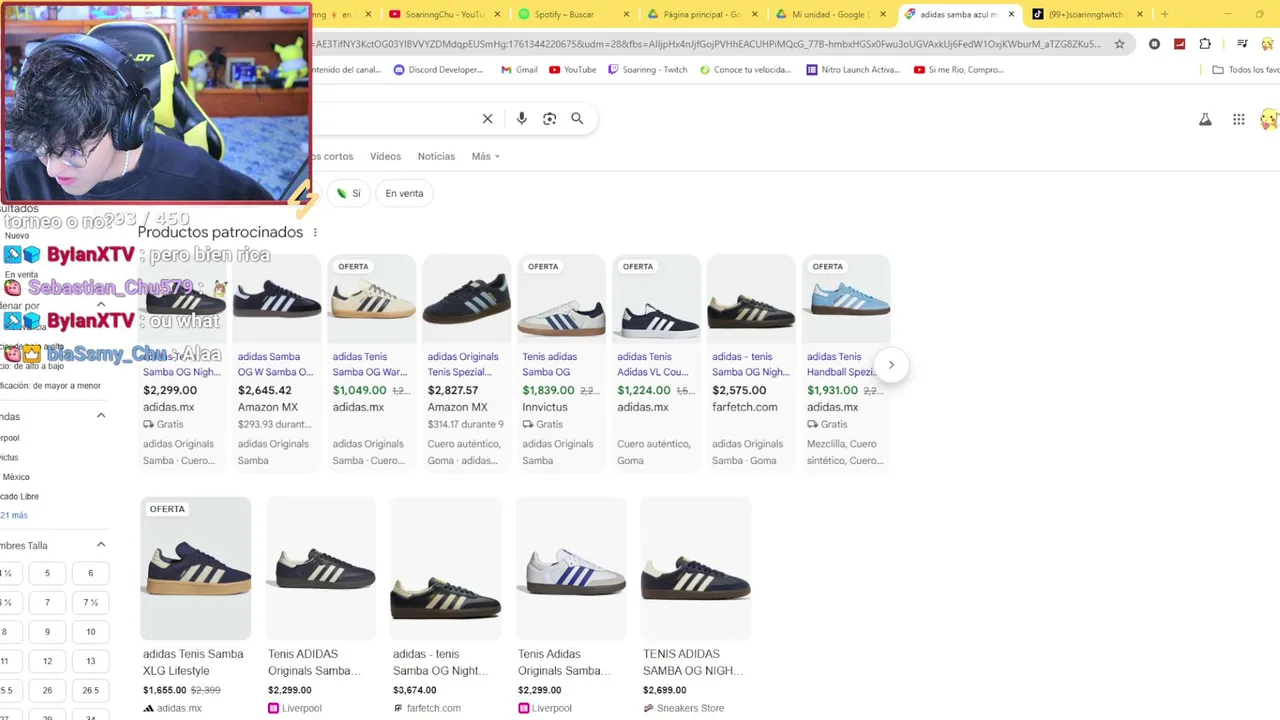The image size is (1280, 720).
Task: Open the Gmail bookmark
Action: tap(519, 70)
